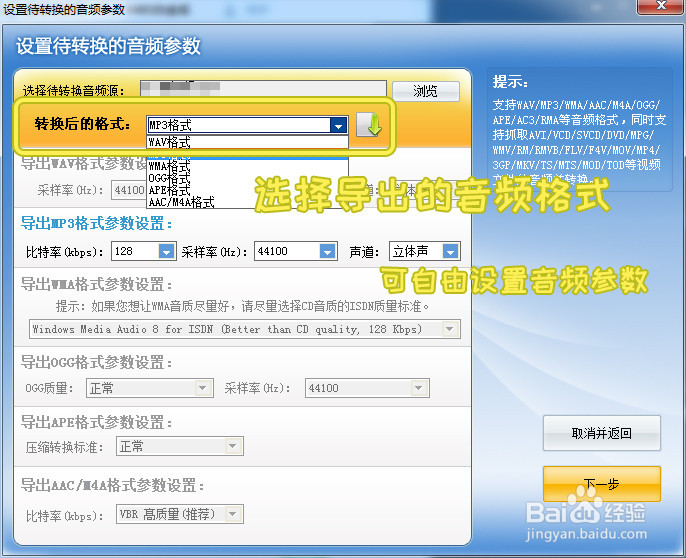Click the 导出AAC/M4A格式参数设置 heading
Screen dimensions: 686x558
point(112,485)
